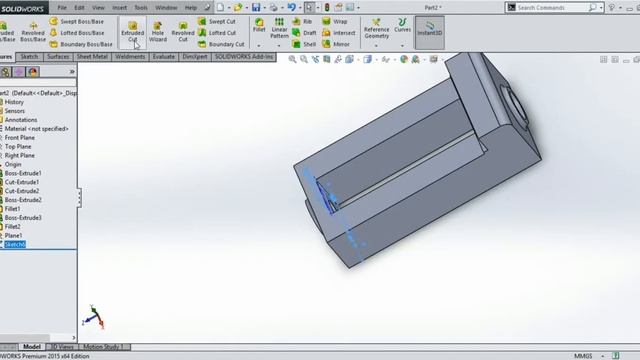Image resolution: width=640 pixels, height=360 pixels.
Task: Select the Draft feature tool
Action: click(304, 33)
